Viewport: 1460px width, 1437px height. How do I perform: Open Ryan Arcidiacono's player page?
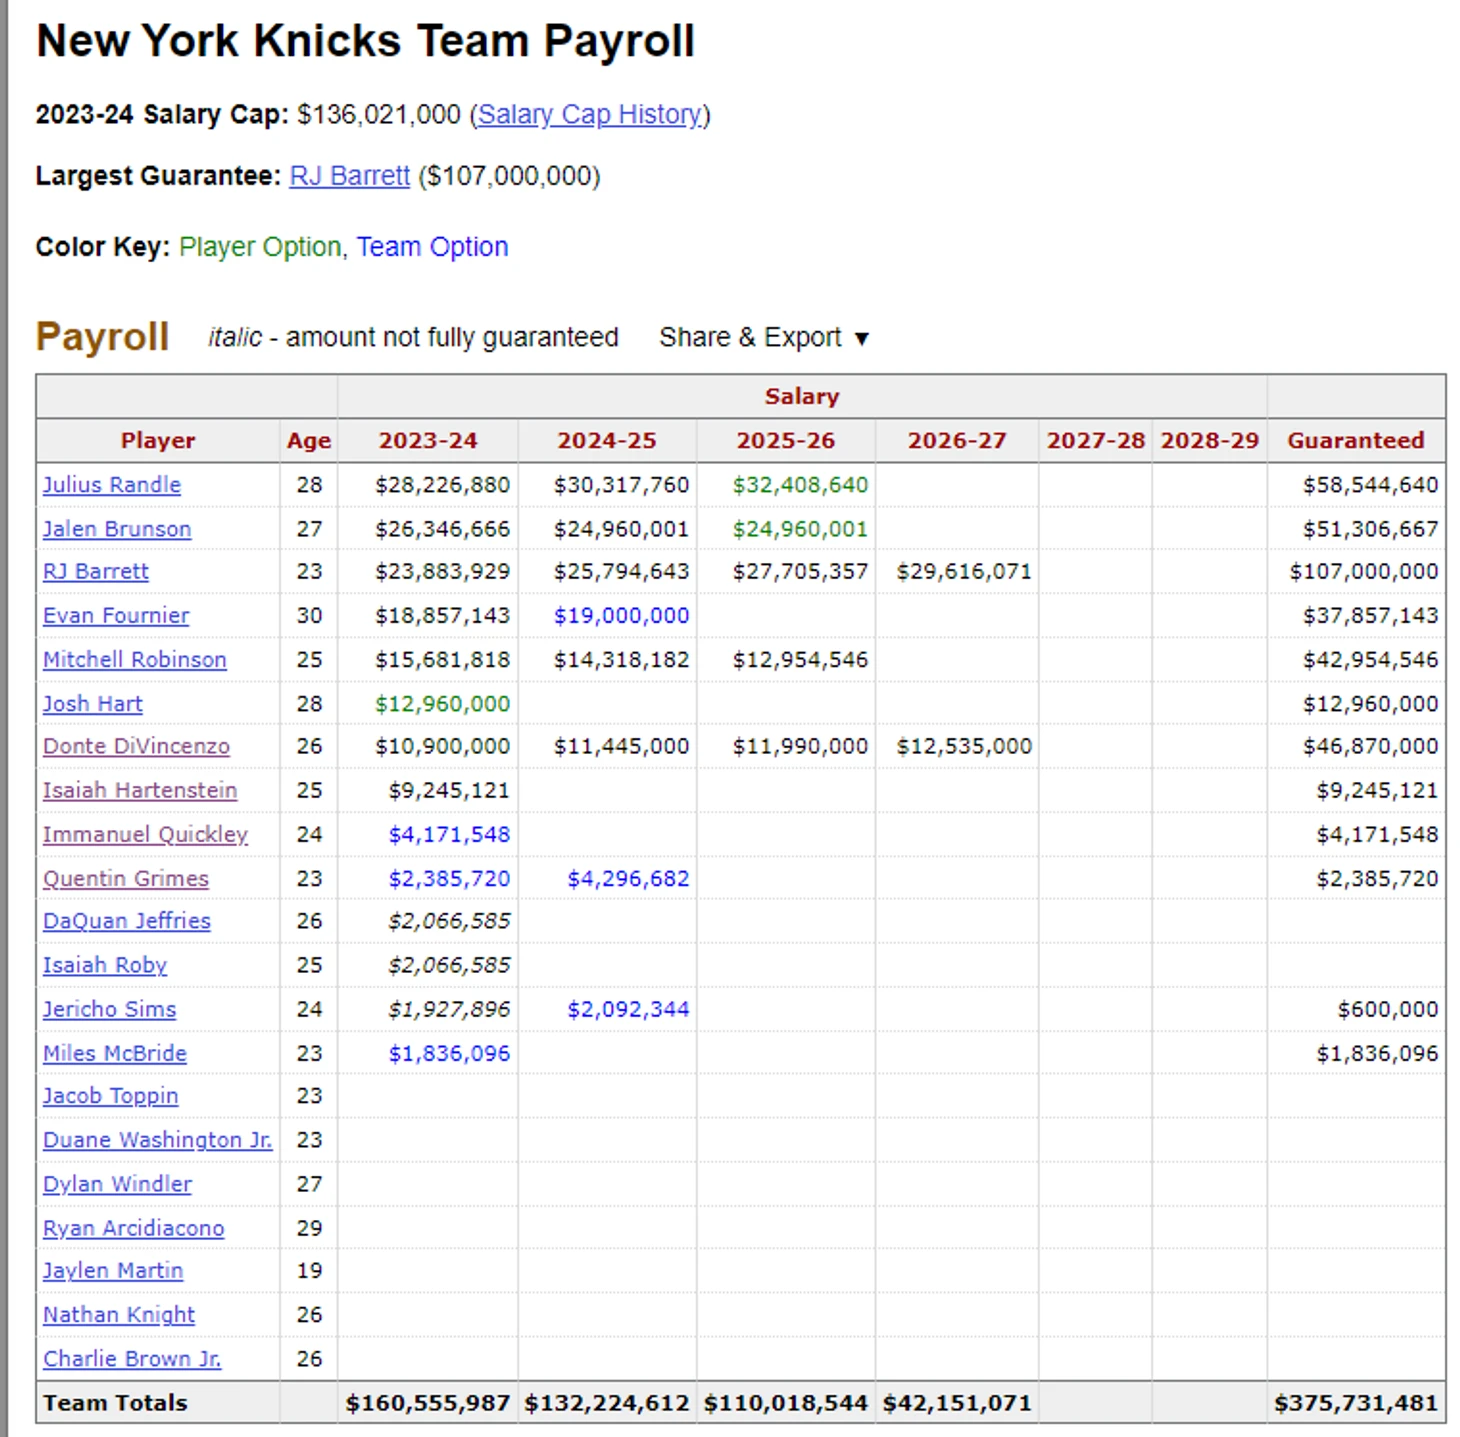coord(134,1228)
